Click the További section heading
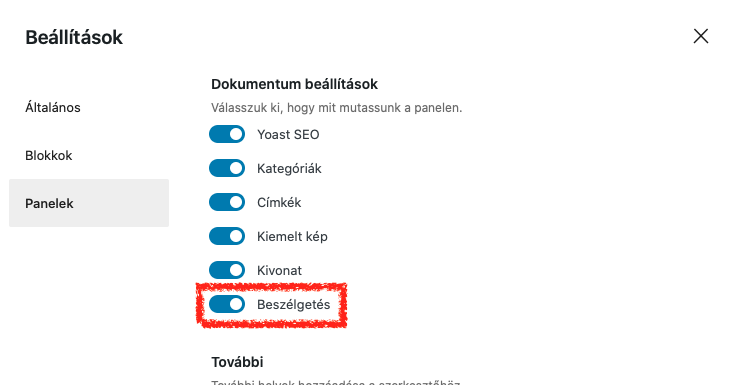The height and width of the screenshot is (385, 739). pos(237,362)
